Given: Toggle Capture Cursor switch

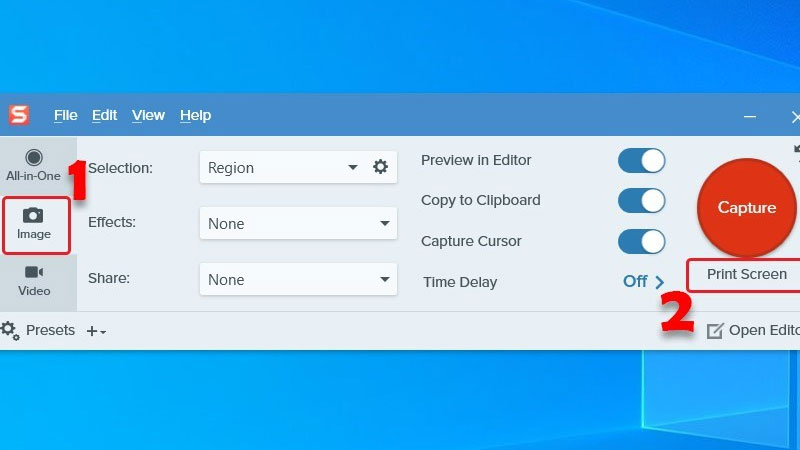Looking at the screenshot, I should coord(641,241).
